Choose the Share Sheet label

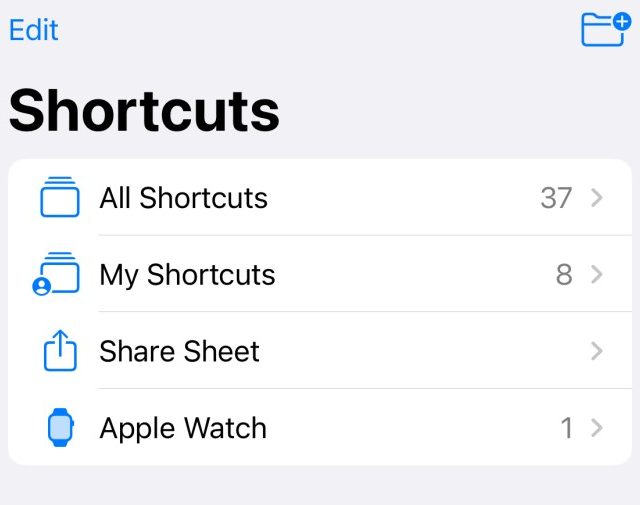click(179, 352)
